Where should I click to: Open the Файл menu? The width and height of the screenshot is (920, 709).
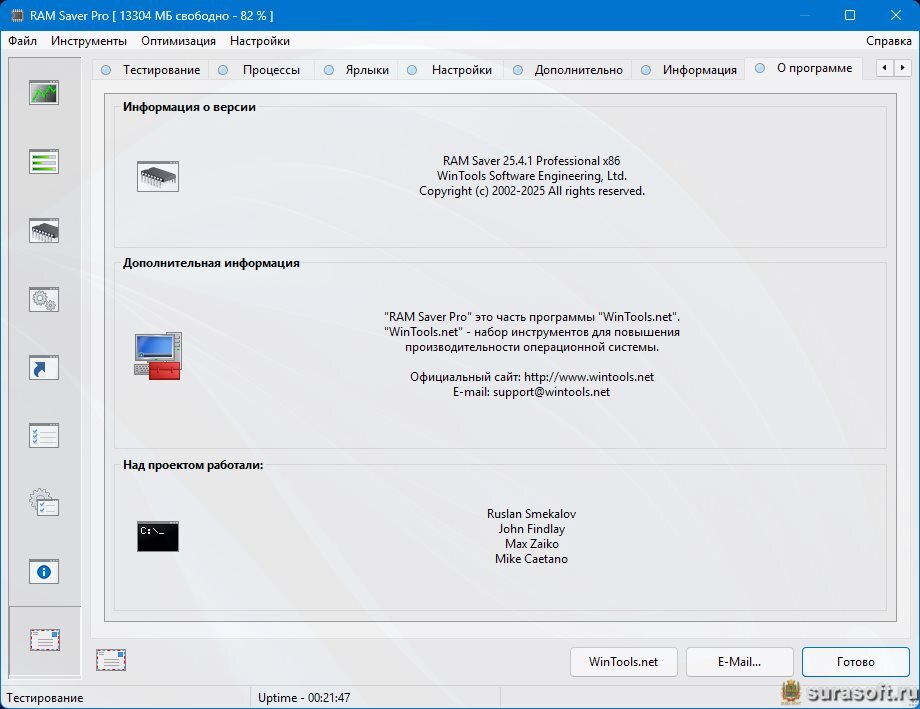coord(22,40)
